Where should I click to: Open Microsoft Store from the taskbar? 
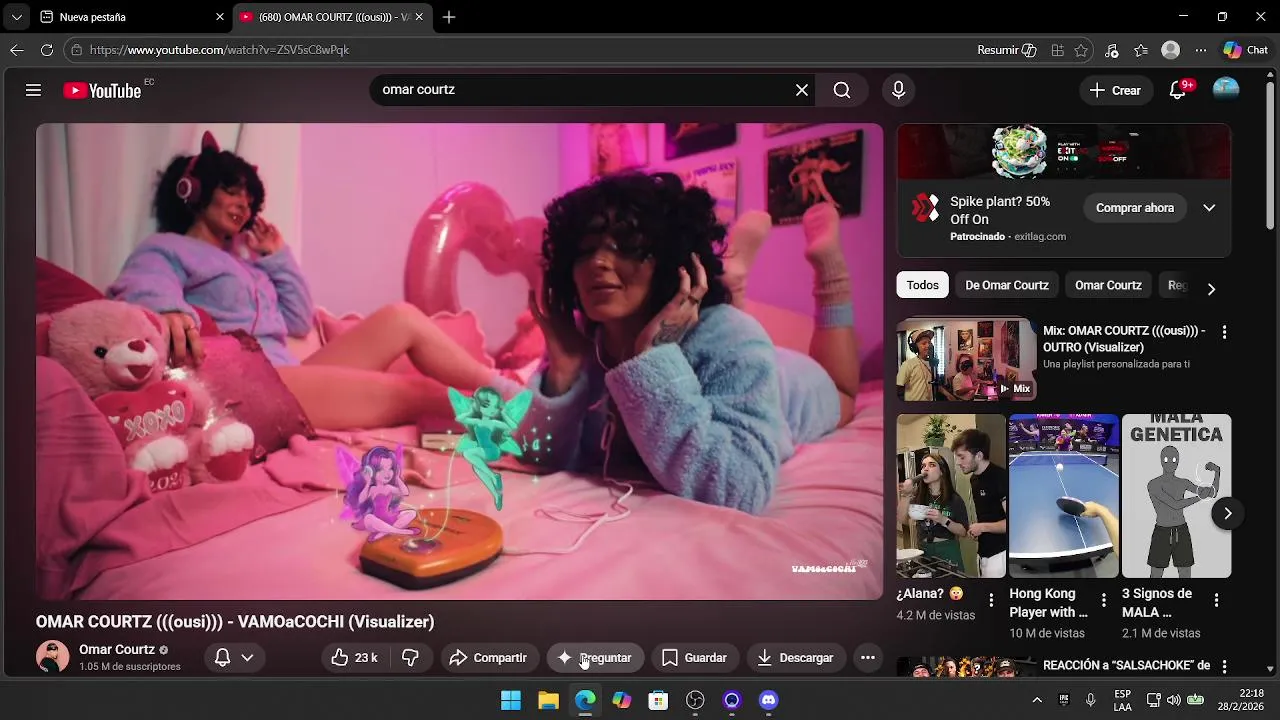pyautogui.click(x=658, y=700)
